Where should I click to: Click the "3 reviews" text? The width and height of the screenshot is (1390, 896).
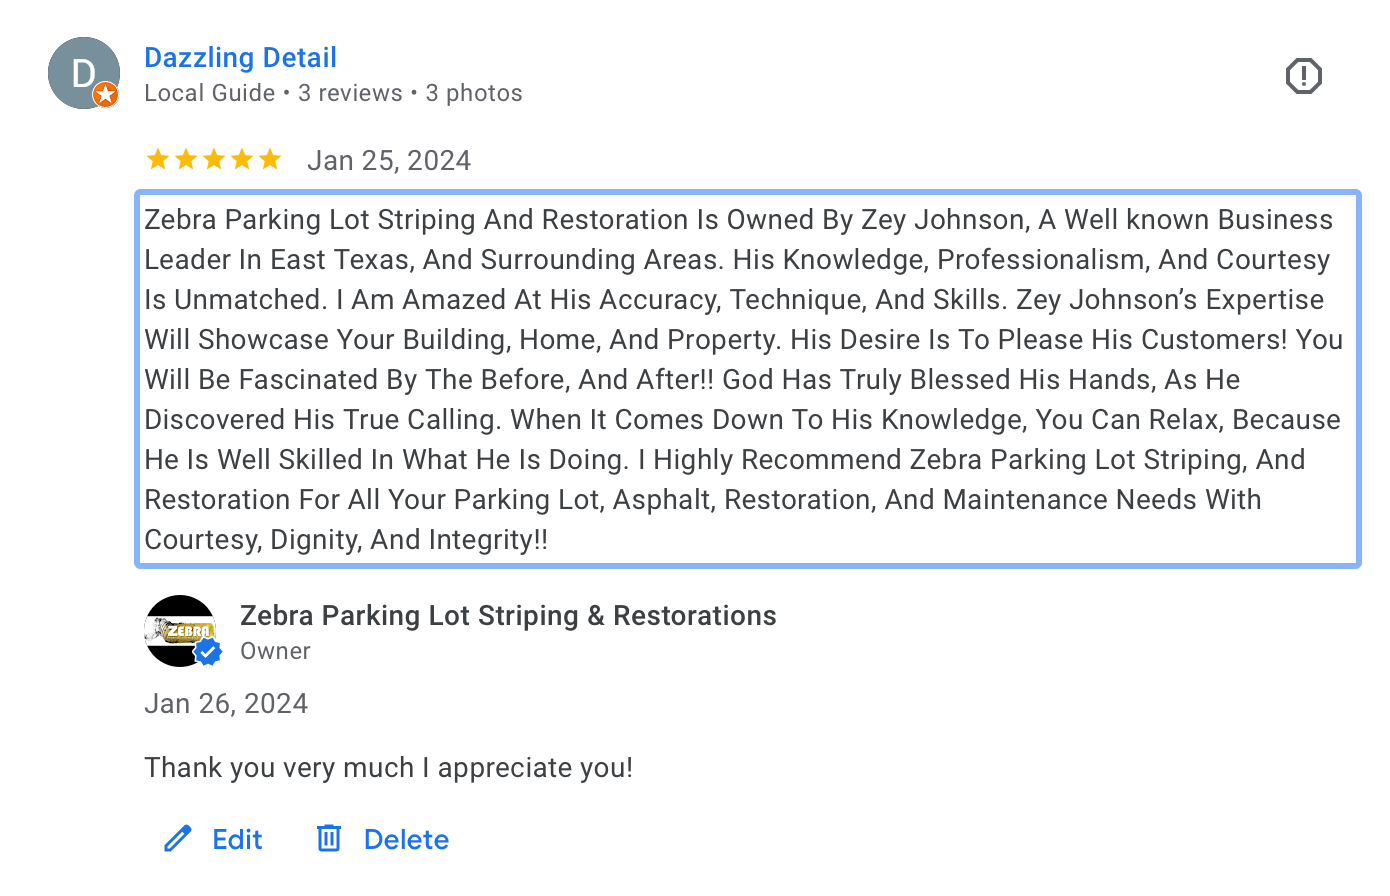click(350, 93)
